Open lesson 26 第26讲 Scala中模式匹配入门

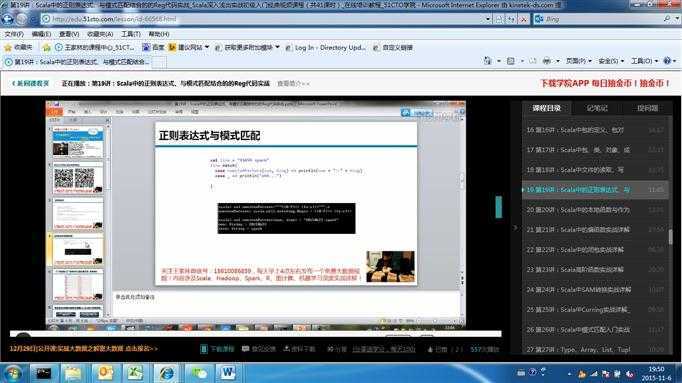[x=595, y=330]
